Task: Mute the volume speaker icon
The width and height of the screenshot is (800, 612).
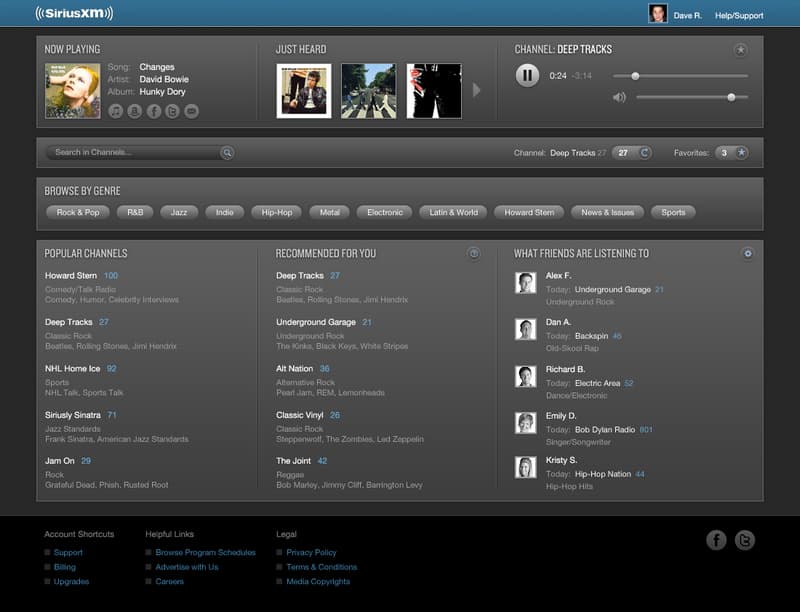Action: pos(619,97)
